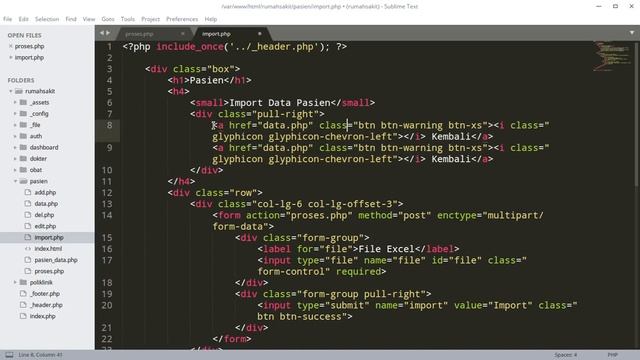
Task: Click the code file icon of index.html
Action: (x=28, y=249)
